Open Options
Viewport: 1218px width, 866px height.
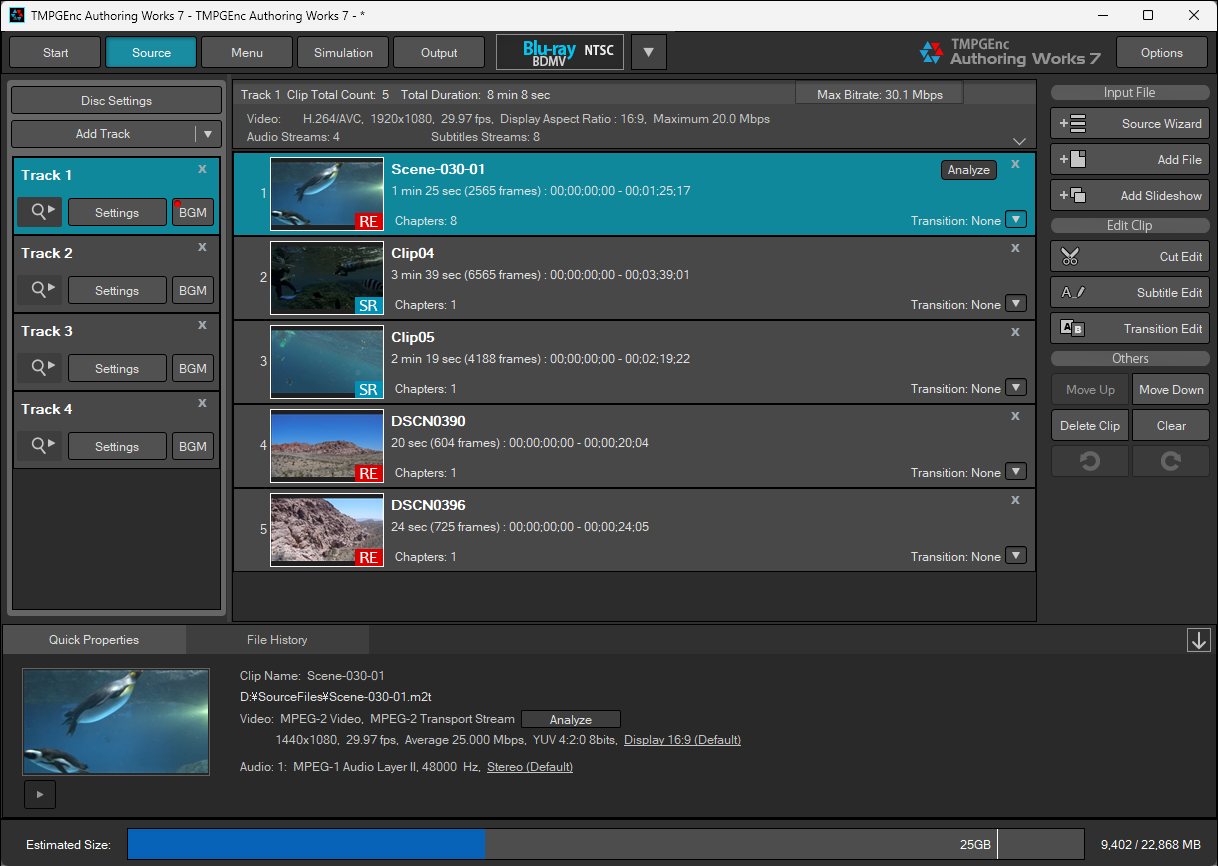[x=1162, y=53]
